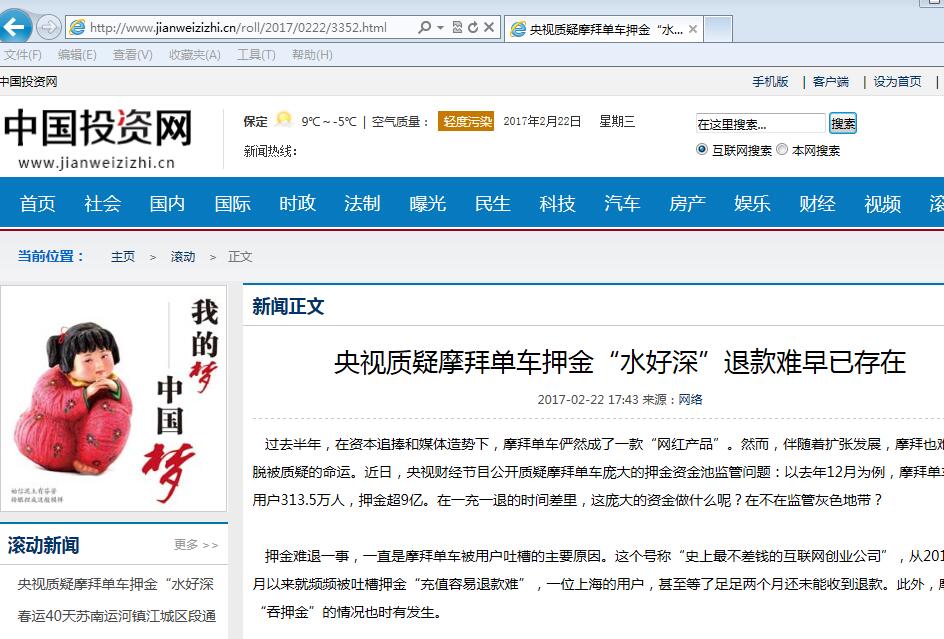Open the 视频 section
Image resolution: width=944 pixels, height=639 pixels.
tap(883, 204)
